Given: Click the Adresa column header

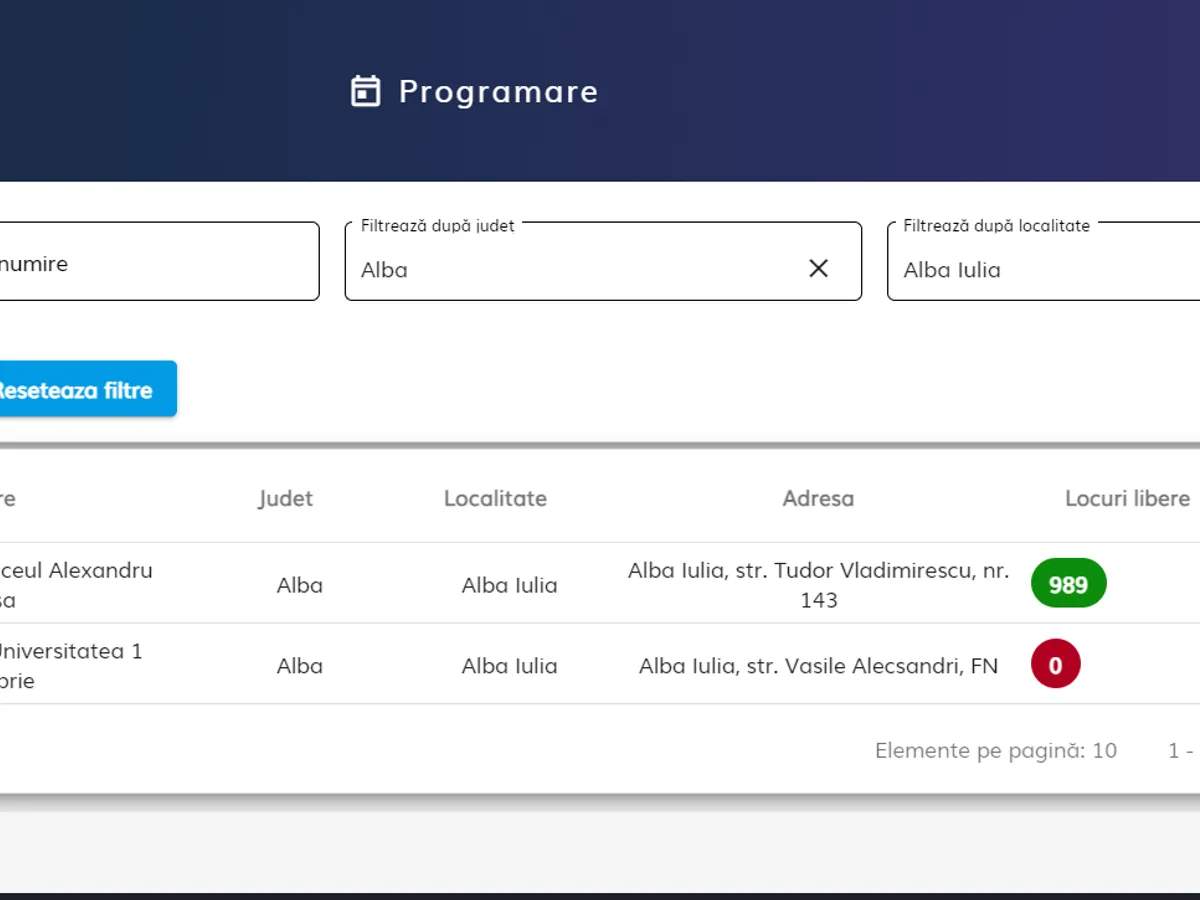Looking at the screenshot, I should (x=818, y=499).
